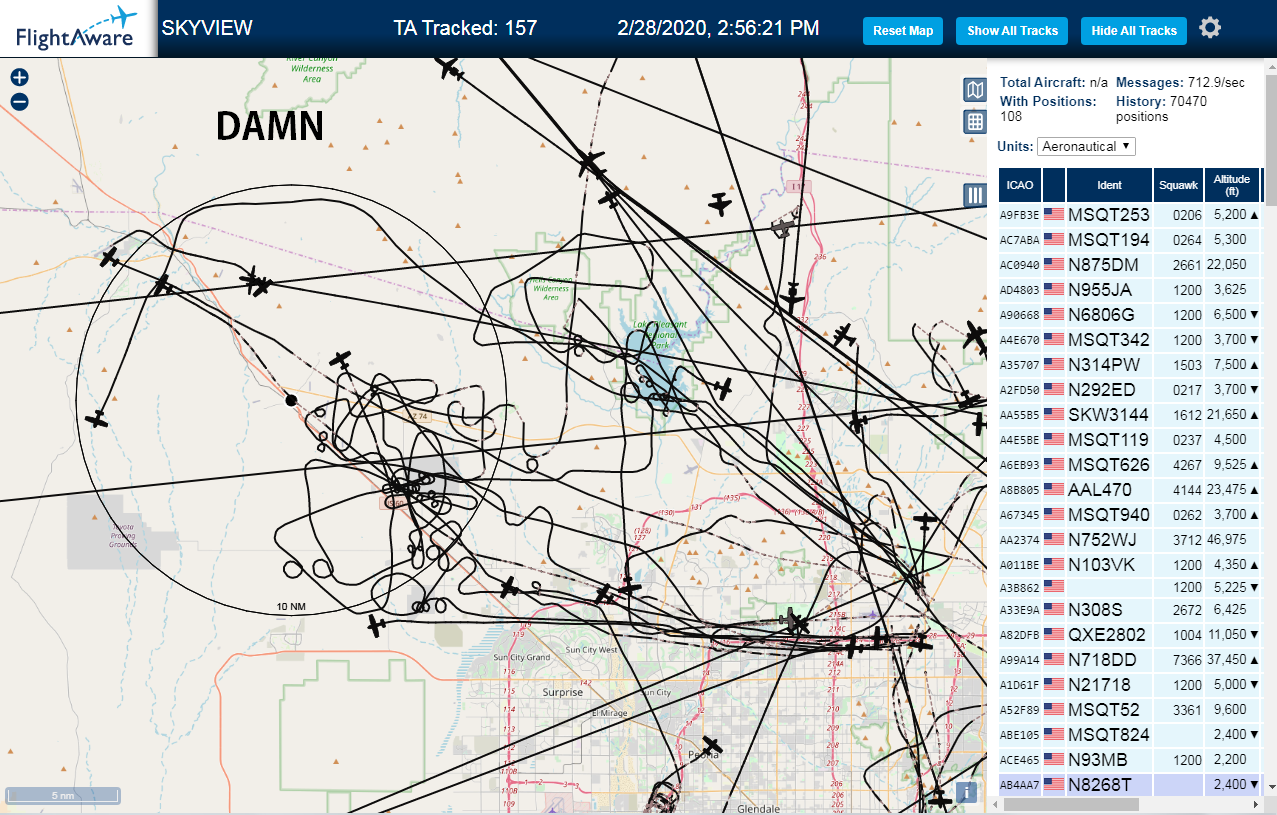Select aircraft N955JA row
The width and height of the screenshot is (1277, 815).
(1130, 289)
